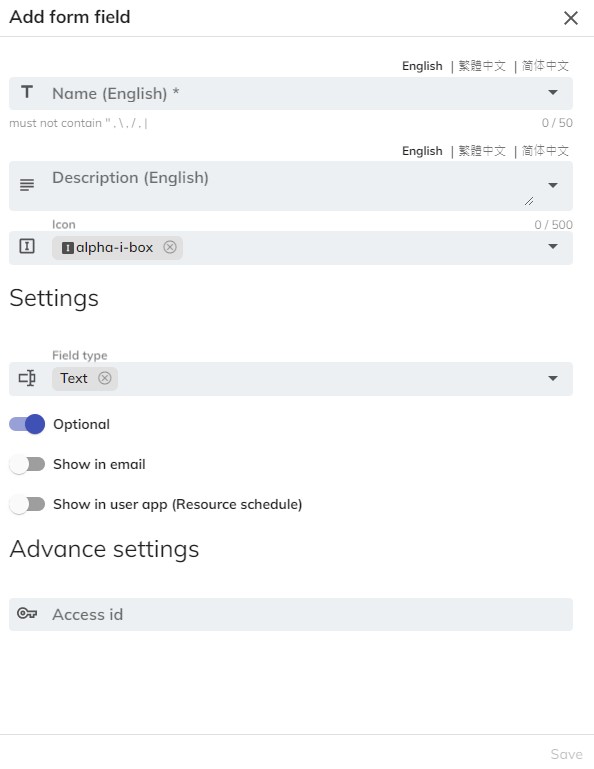Screen dimensions: 594x769
Task: Open the Field type dropdown arrow
Action: tap(553, 378)
